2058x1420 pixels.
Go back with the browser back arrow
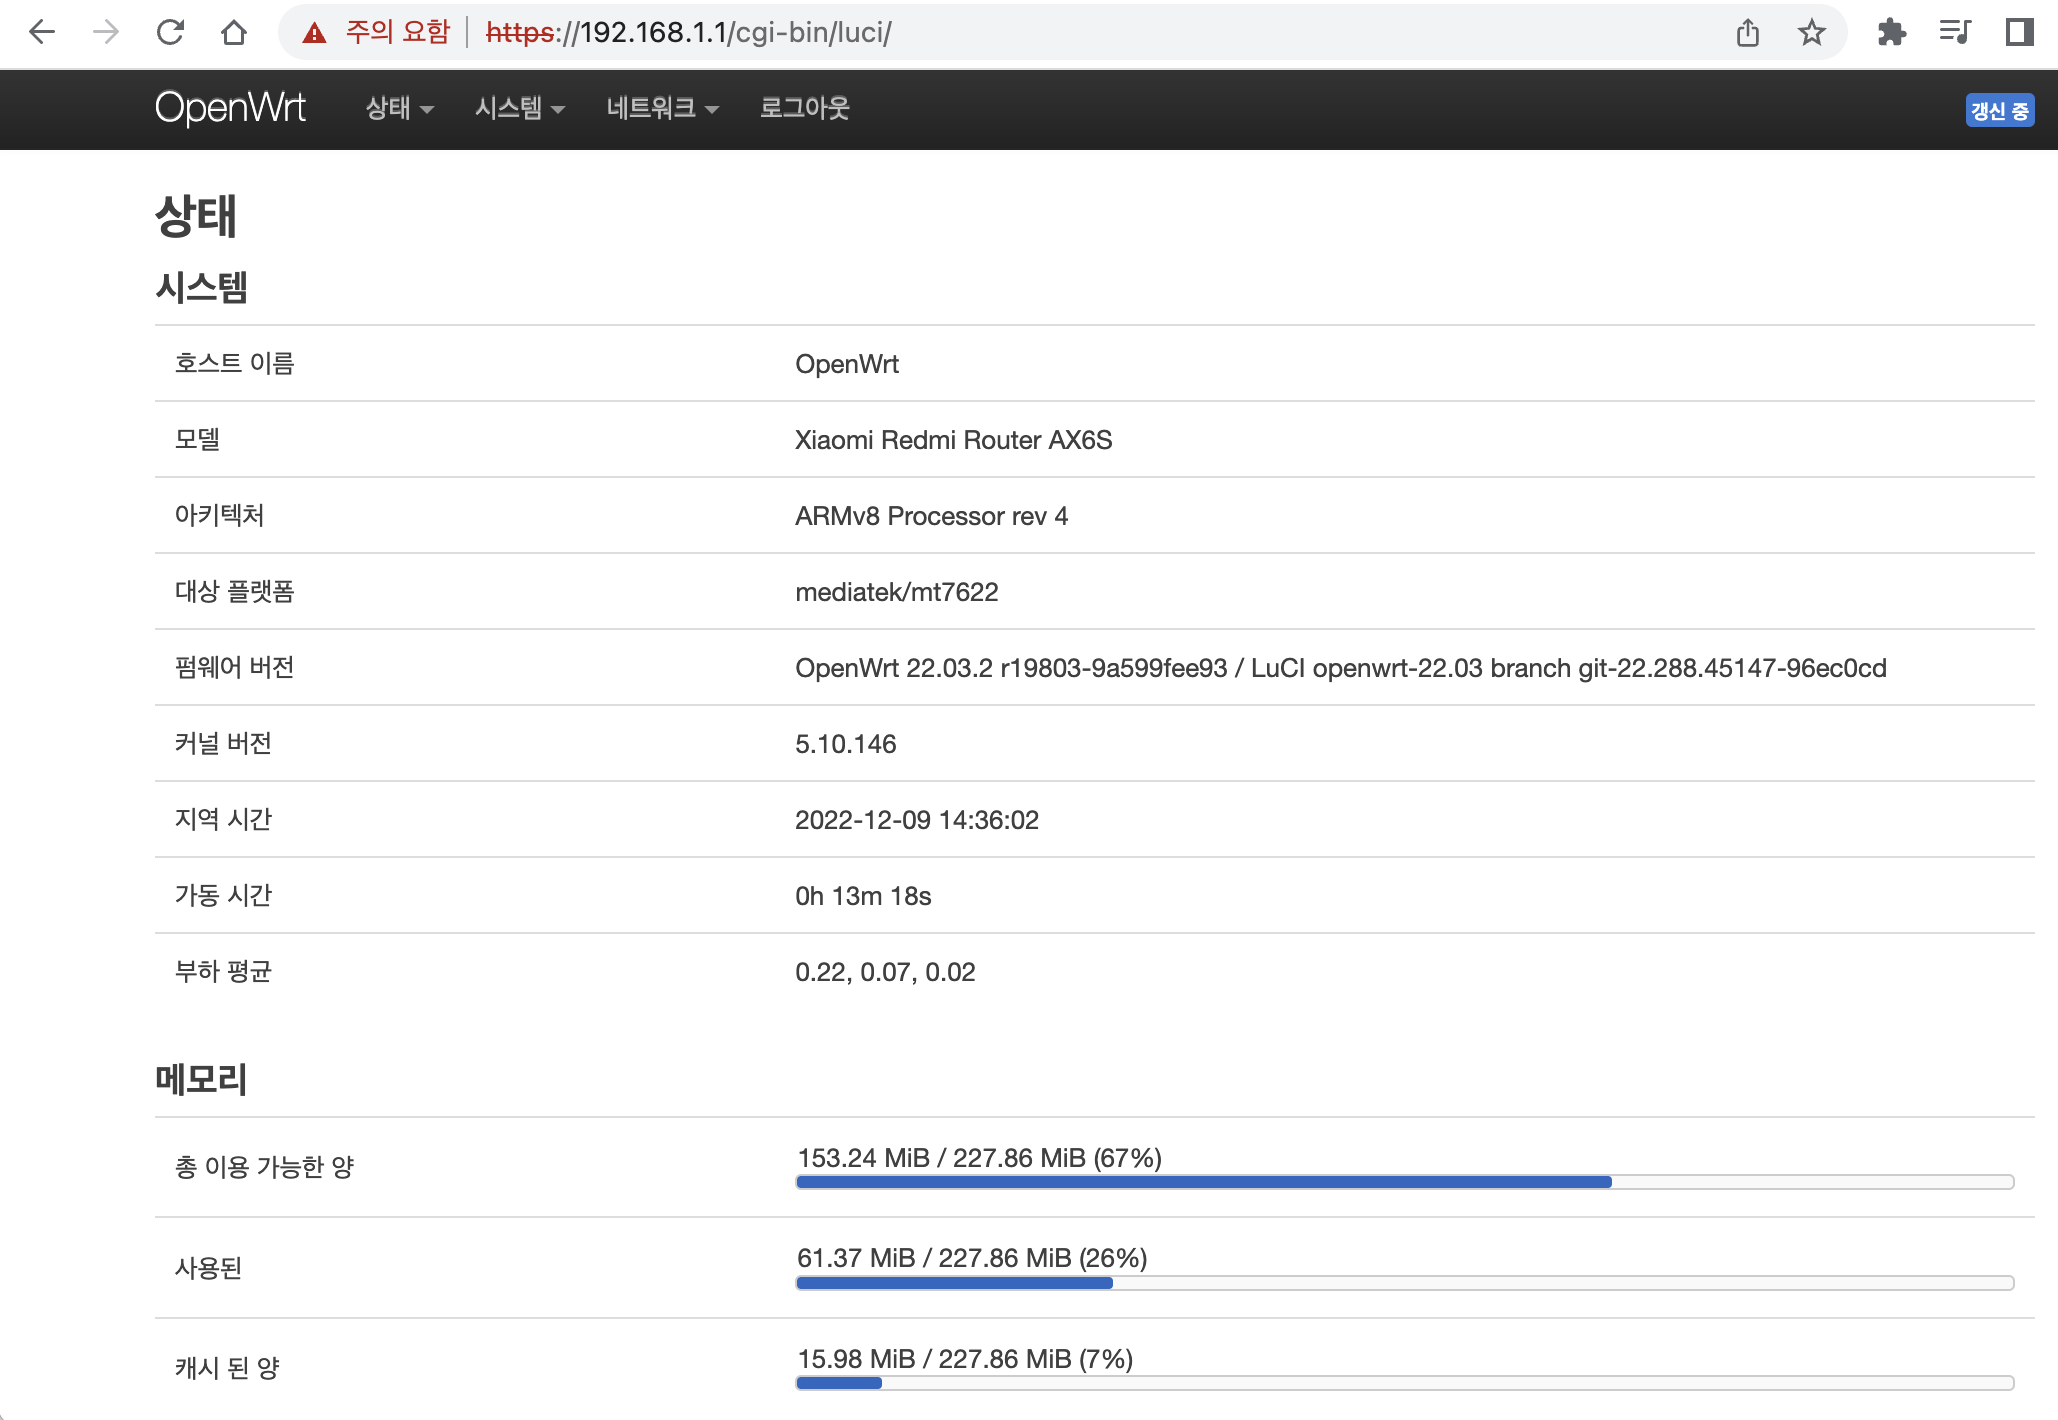point(42,33)
